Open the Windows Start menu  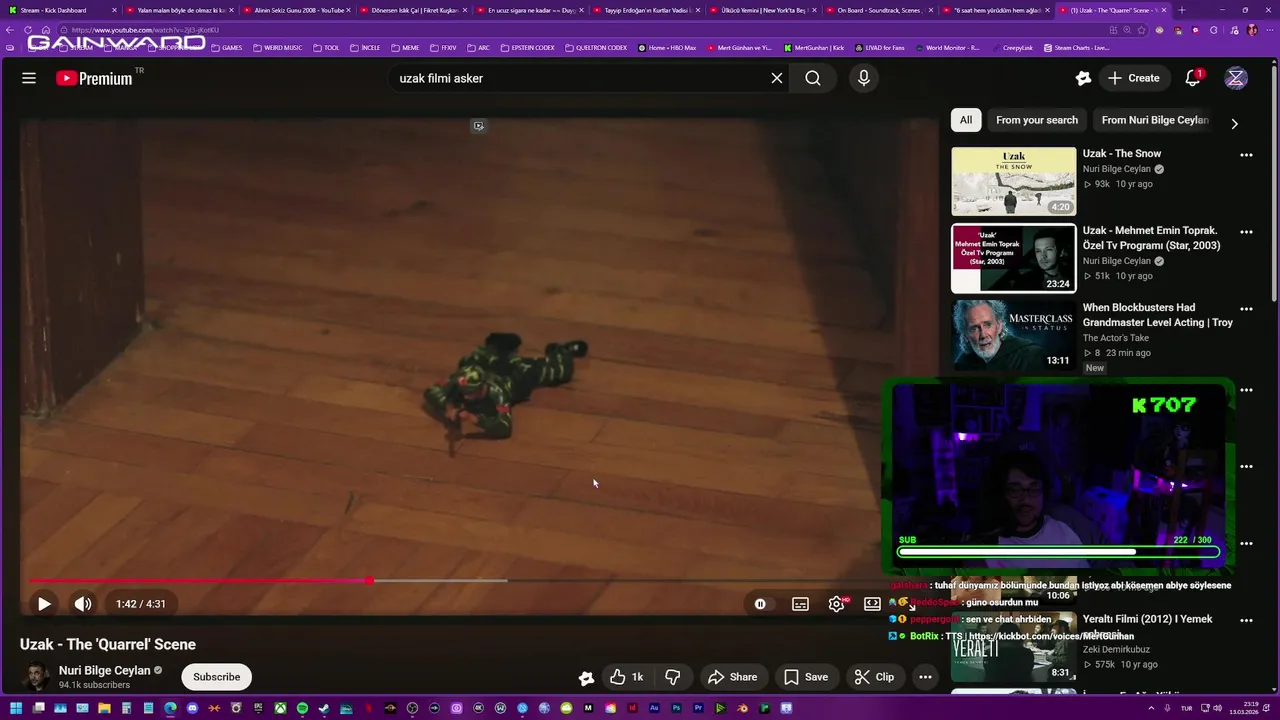[x=16, y=708]
